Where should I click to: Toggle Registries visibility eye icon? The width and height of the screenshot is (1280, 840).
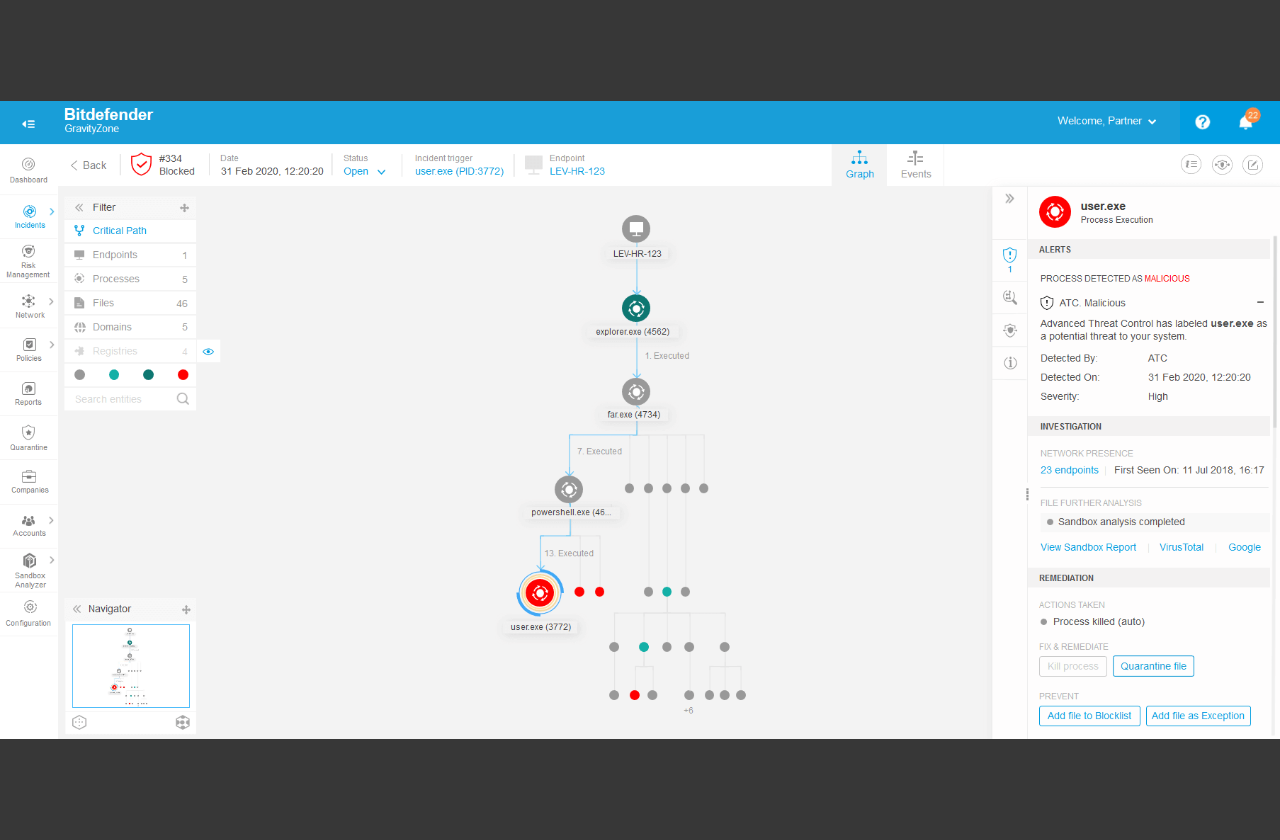coord(208,351)
